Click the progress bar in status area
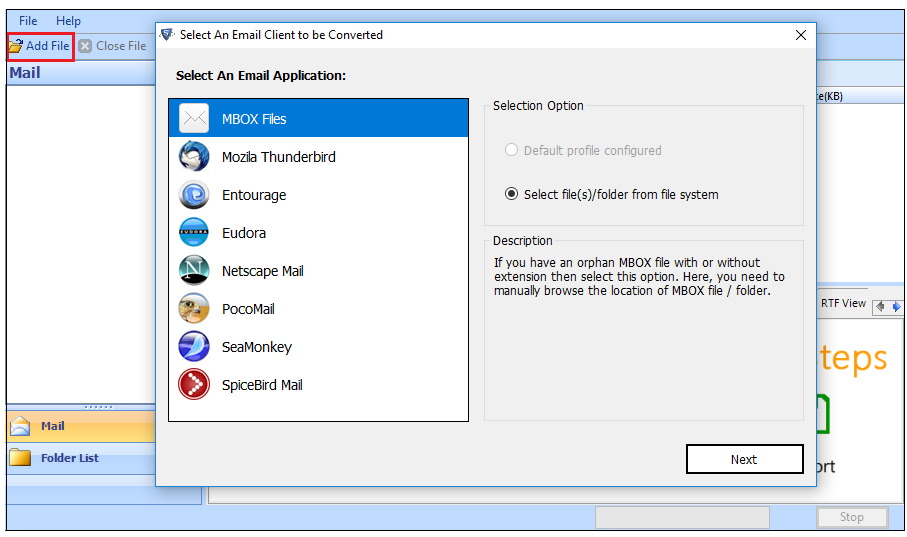Screen dimensions: 907x537 click(x=682, y=517)
